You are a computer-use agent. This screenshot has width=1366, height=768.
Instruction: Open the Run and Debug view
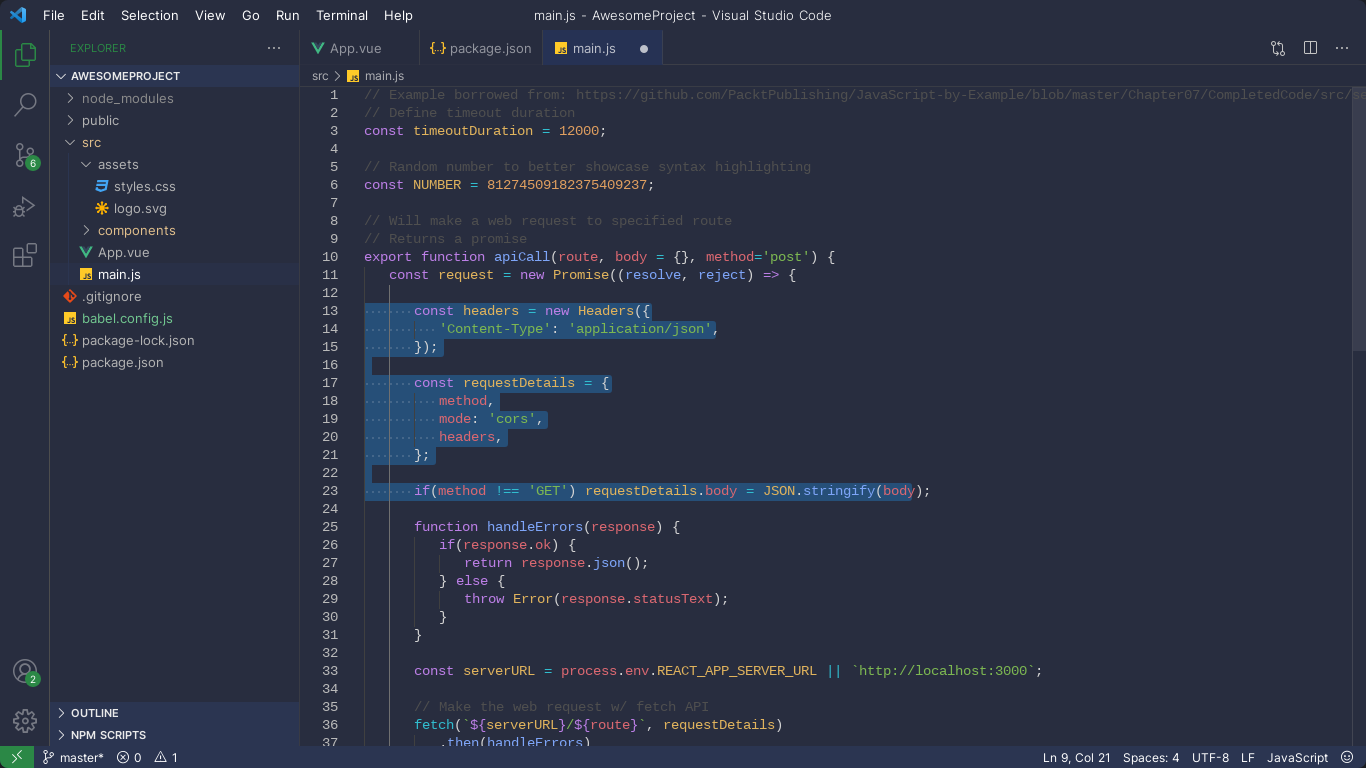click(x=25, y=206)
